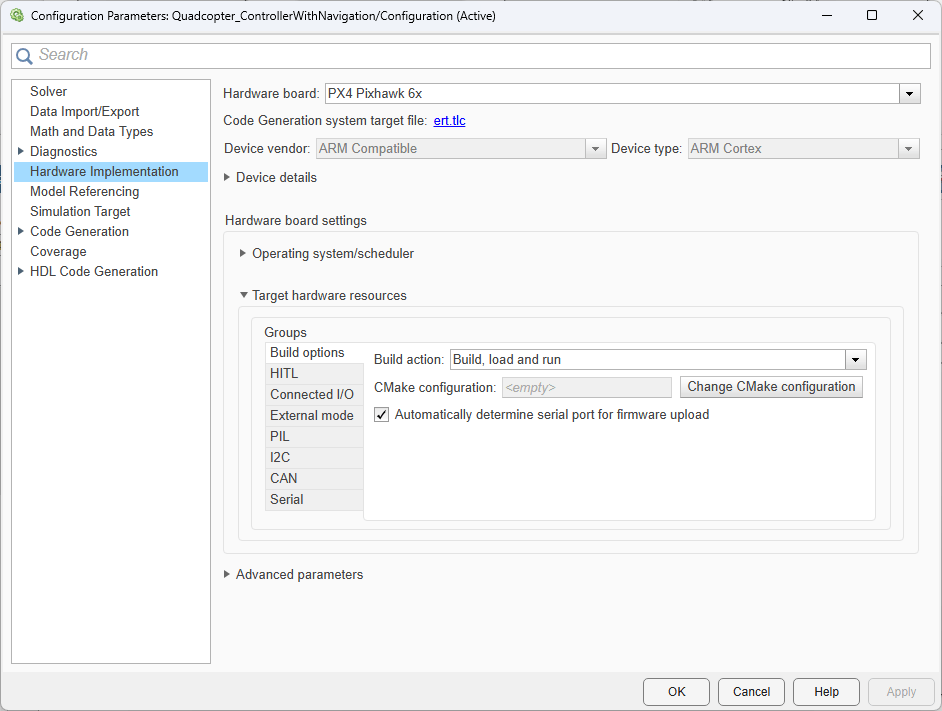Expand the Diagnostics tree node arrow
This screenshot has width=942, height=711.
point(20,151)
